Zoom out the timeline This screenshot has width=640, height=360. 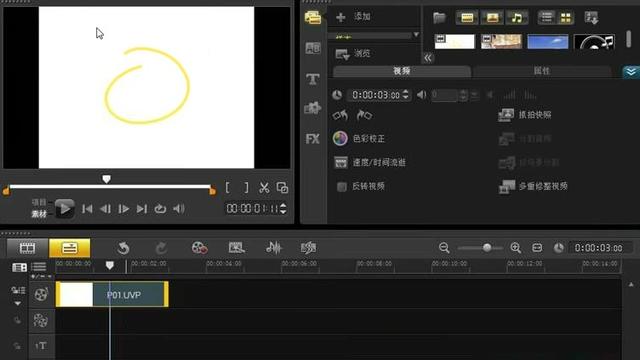pos(444,248)
